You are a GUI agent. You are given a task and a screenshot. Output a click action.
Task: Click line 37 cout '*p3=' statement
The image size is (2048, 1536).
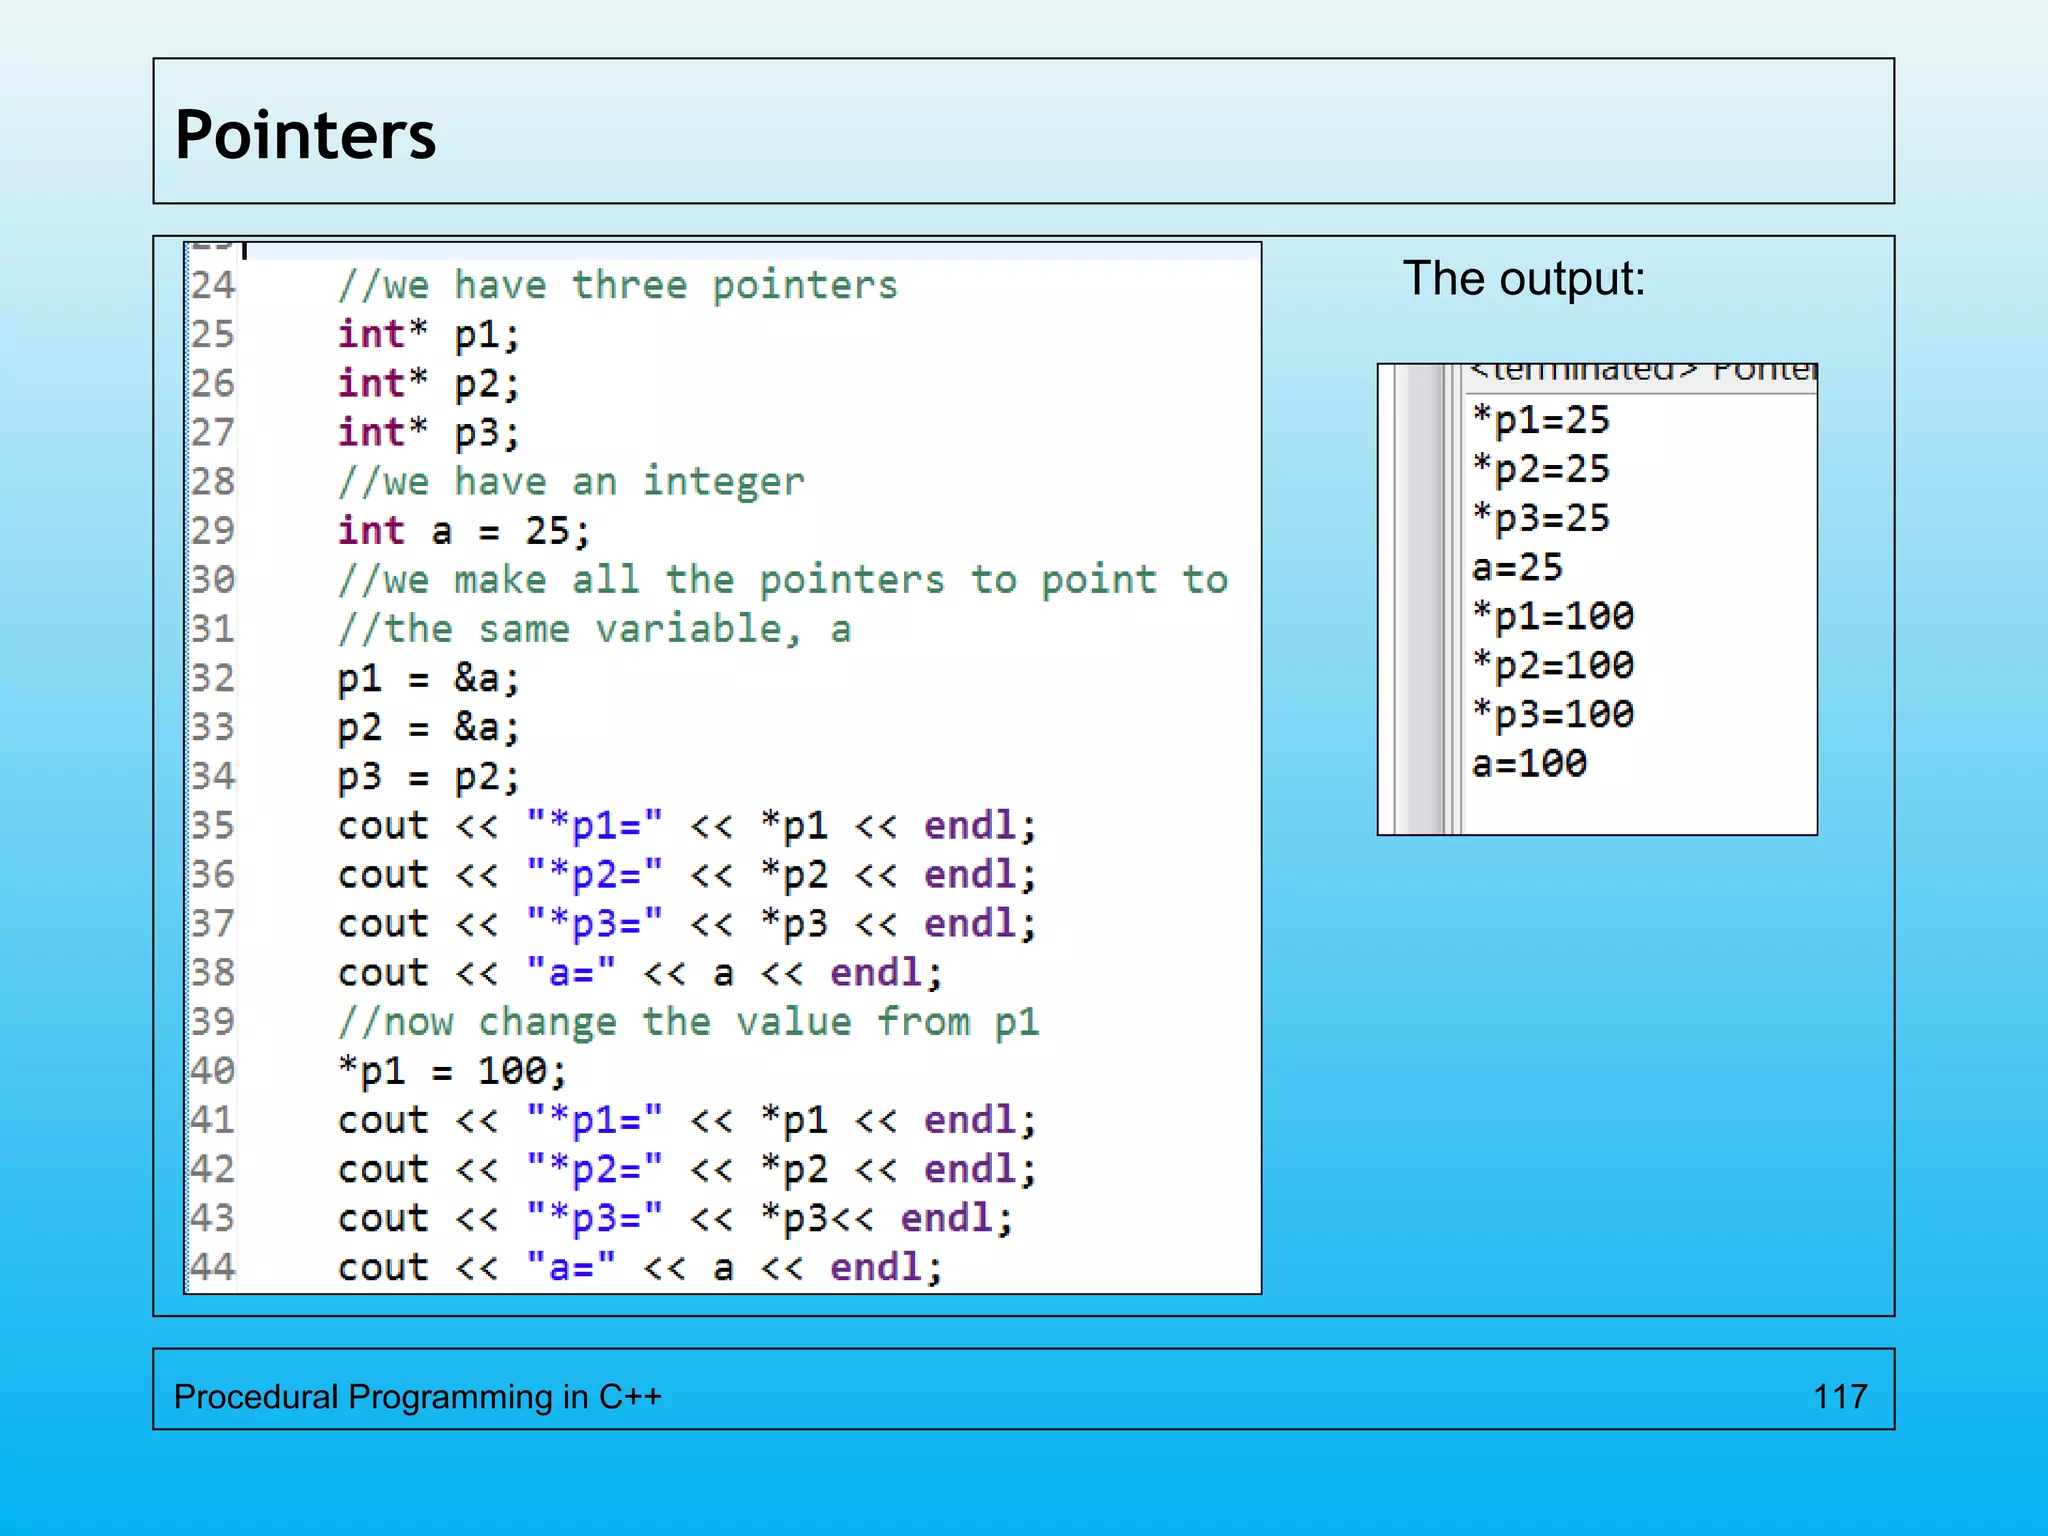pyautogui.click(x=687, y=923)
